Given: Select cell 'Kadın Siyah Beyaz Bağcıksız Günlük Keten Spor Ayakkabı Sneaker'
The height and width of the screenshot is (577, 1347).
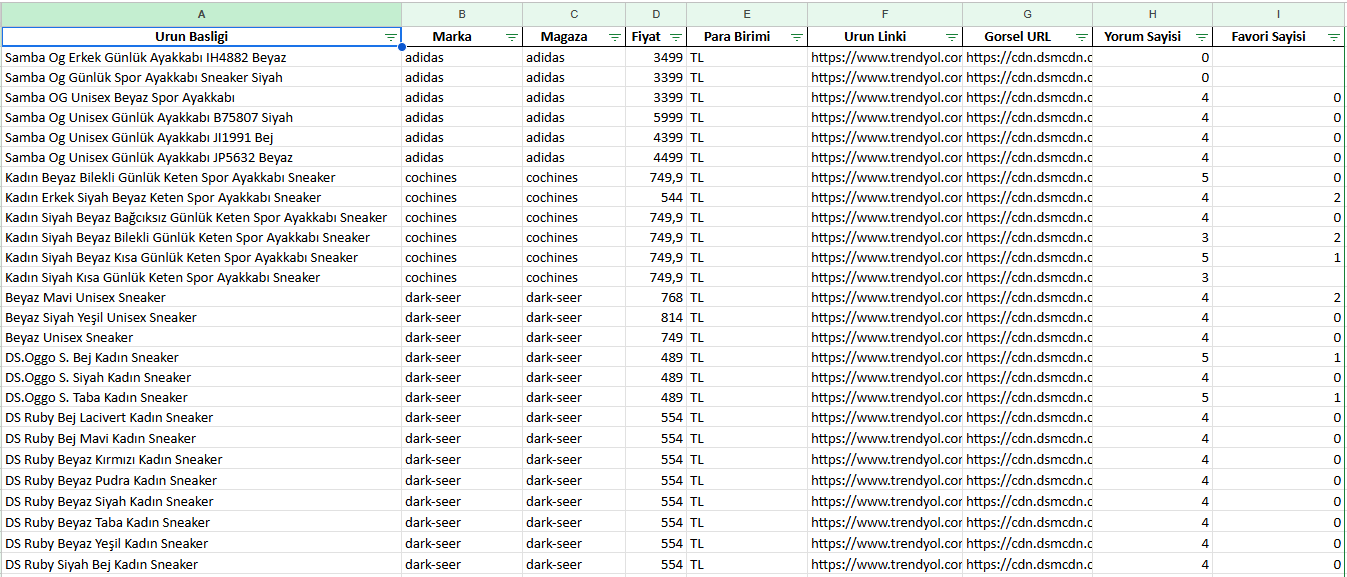Looking at the screenshot, I should pos(202,217).
